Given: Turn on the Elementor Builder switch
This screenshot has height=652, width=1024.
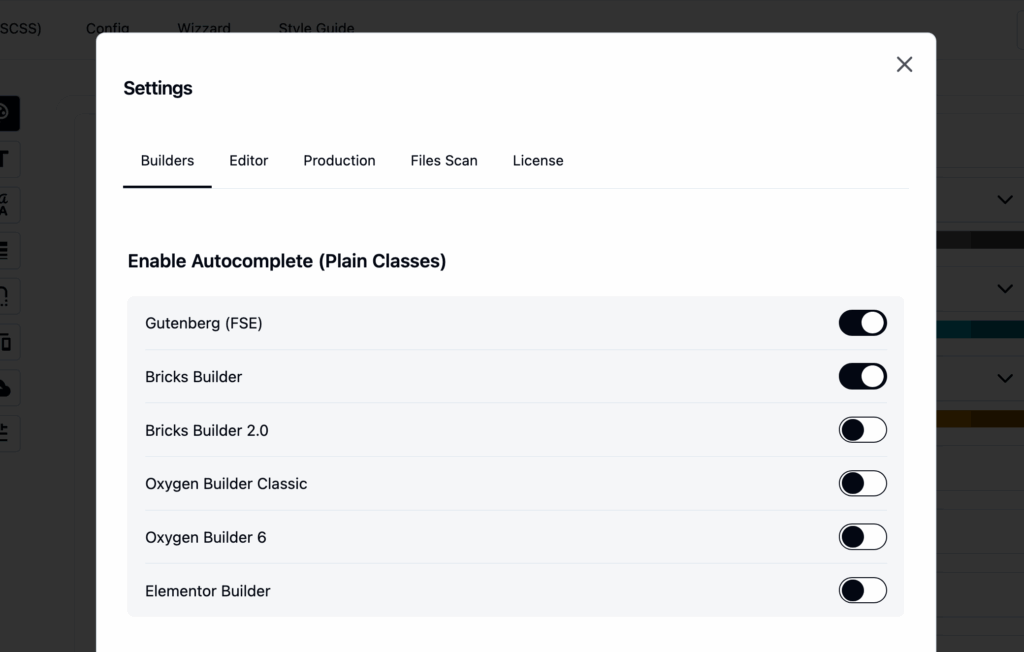Looking at the screenshot, I should click(x=862, y=590).
